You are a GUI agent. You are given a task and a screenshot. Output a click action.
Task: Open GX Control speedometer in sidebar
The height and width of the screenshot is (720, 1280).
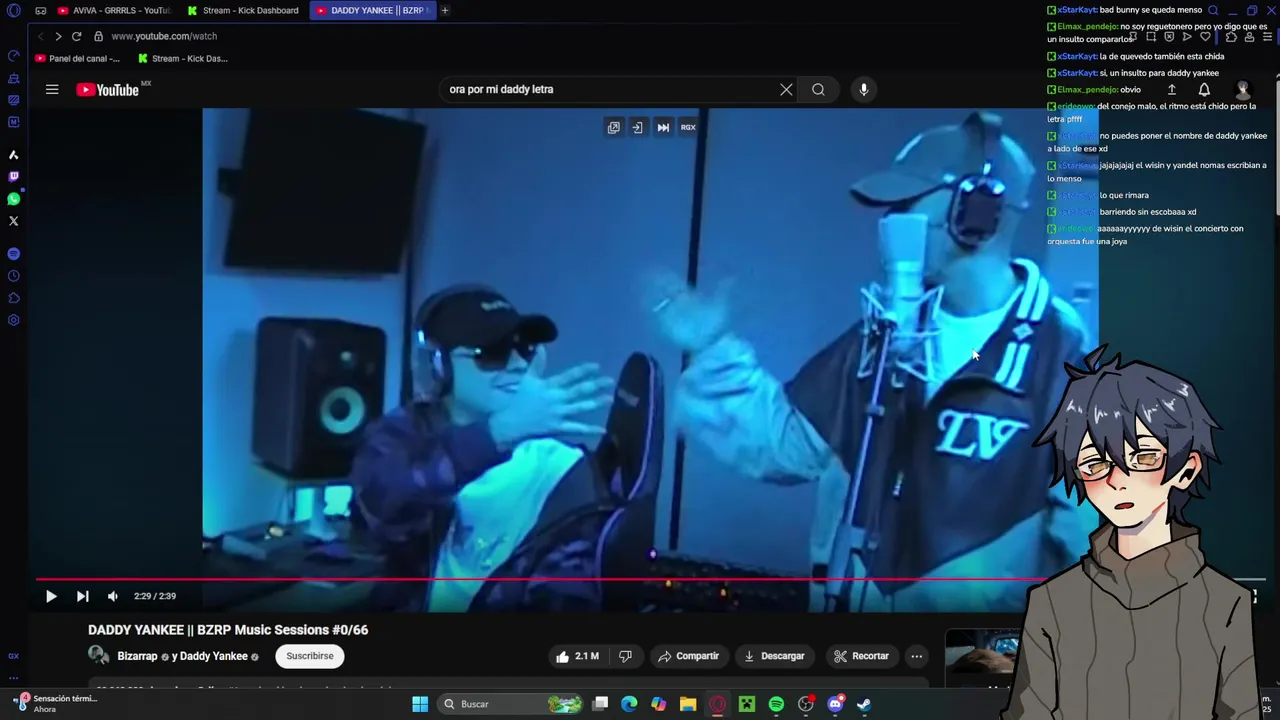(14, 56)
